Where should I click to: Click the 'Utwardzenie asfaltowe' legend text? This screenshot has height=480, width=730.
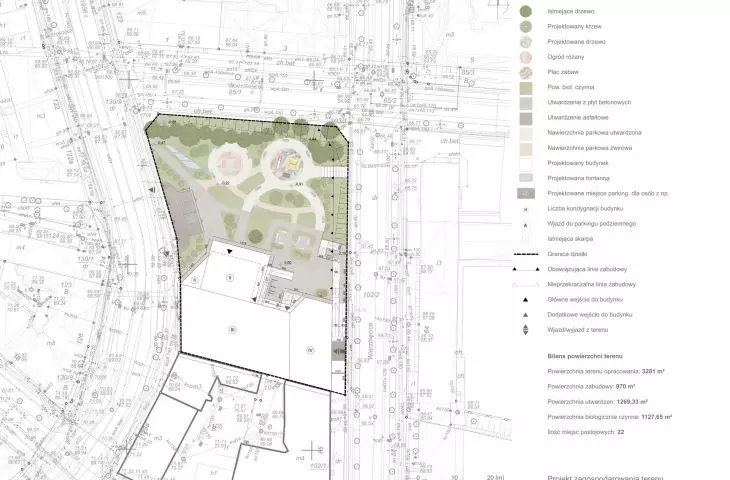tap(578, 117)
